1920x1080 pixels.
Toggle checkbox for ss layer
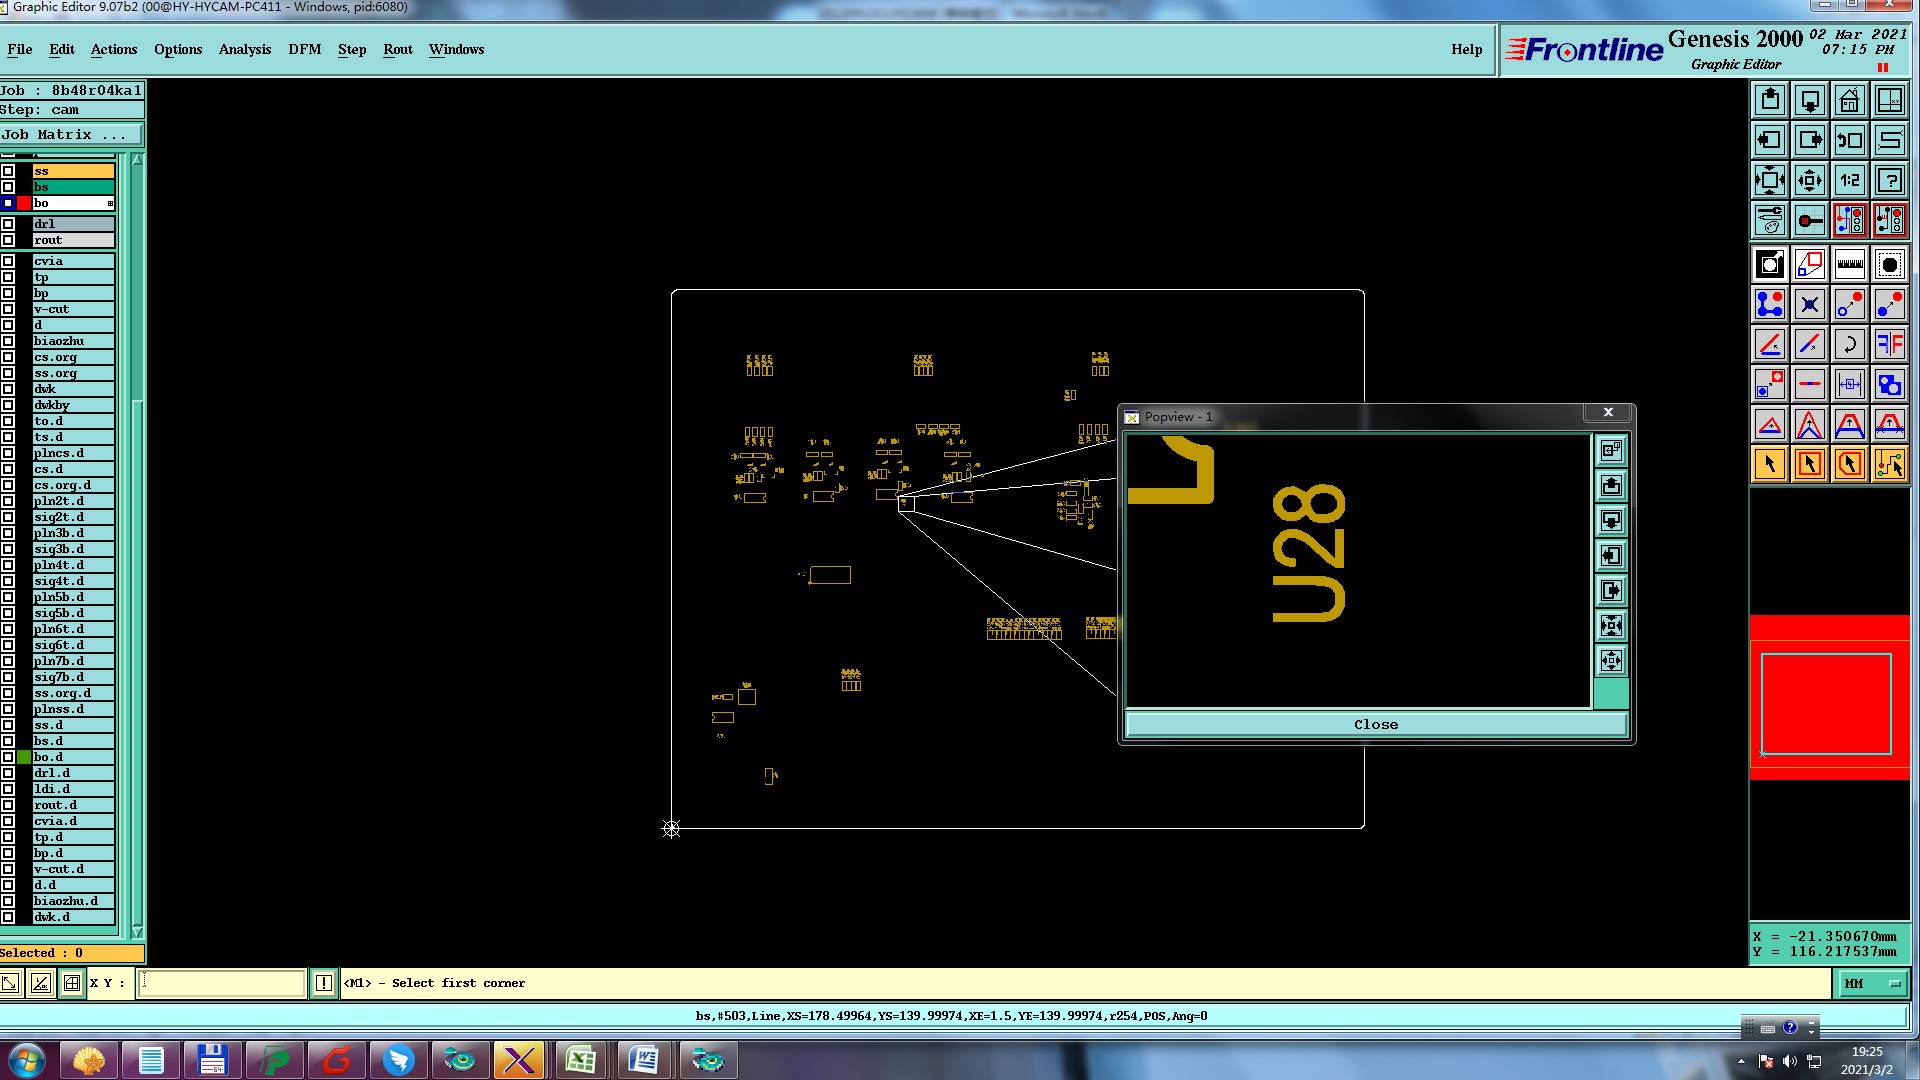(x=8, y=171)
